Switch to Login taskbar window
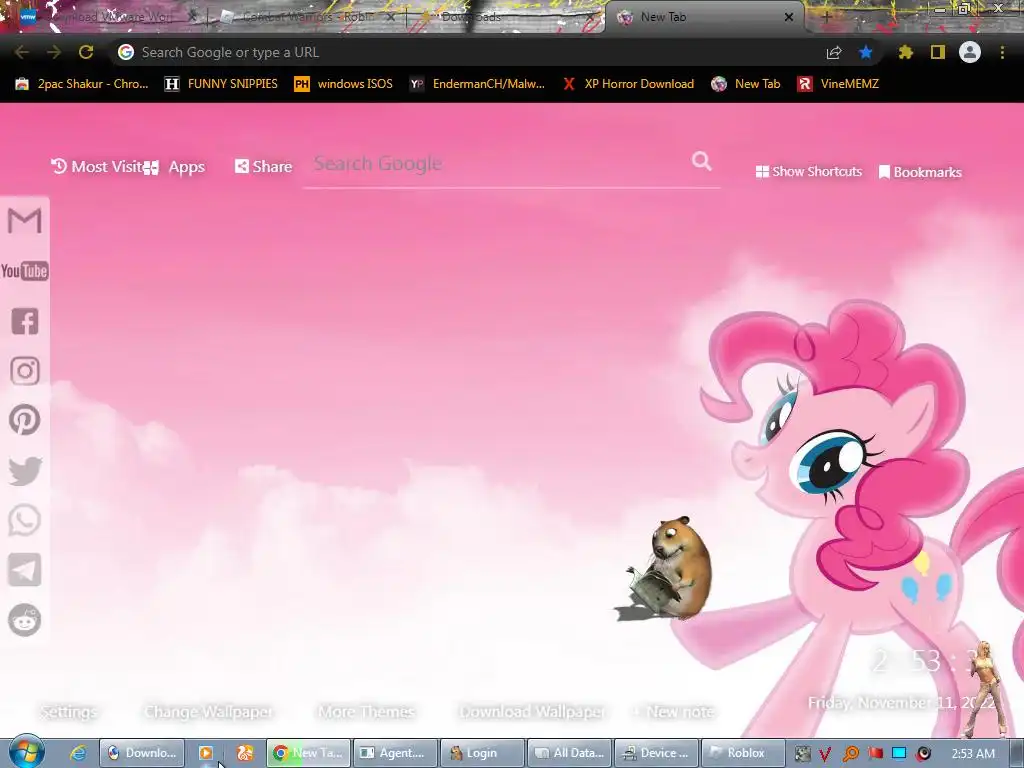This screenshot has height=768, width=1024. tap(482, 753)
